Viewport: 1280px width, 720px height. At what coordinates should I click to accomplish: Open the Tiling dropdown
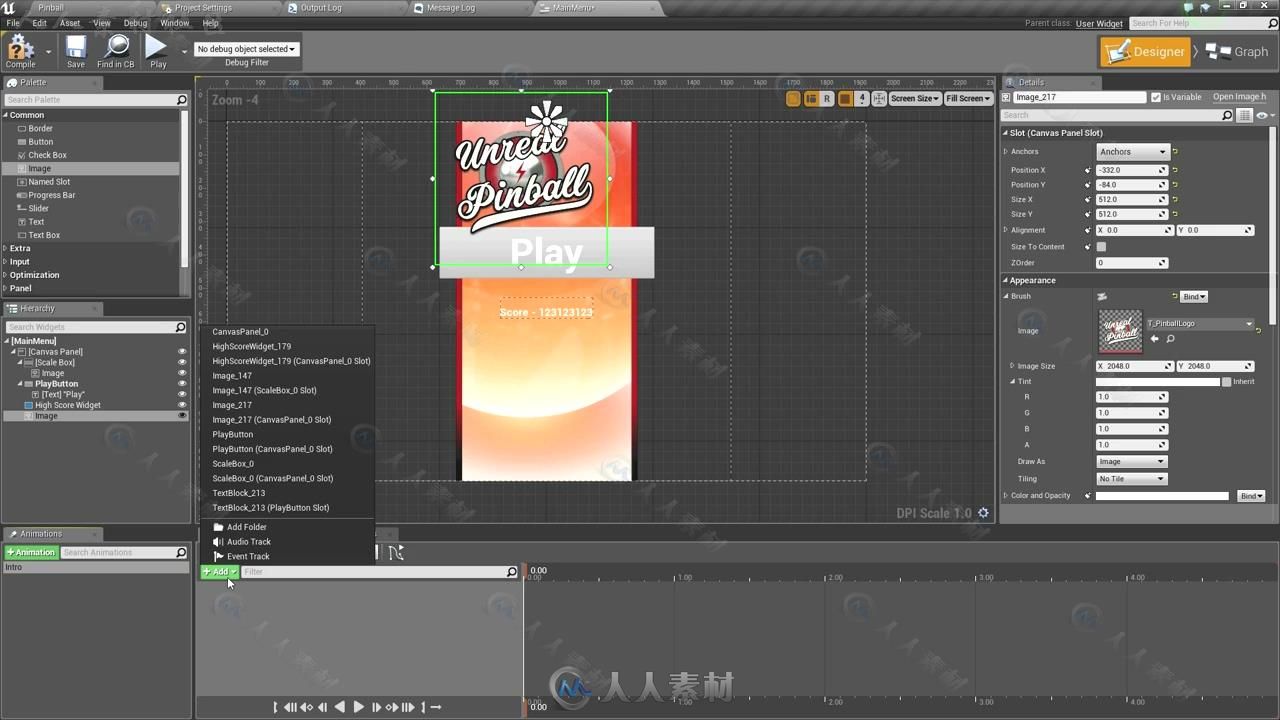click(1132, 479)
